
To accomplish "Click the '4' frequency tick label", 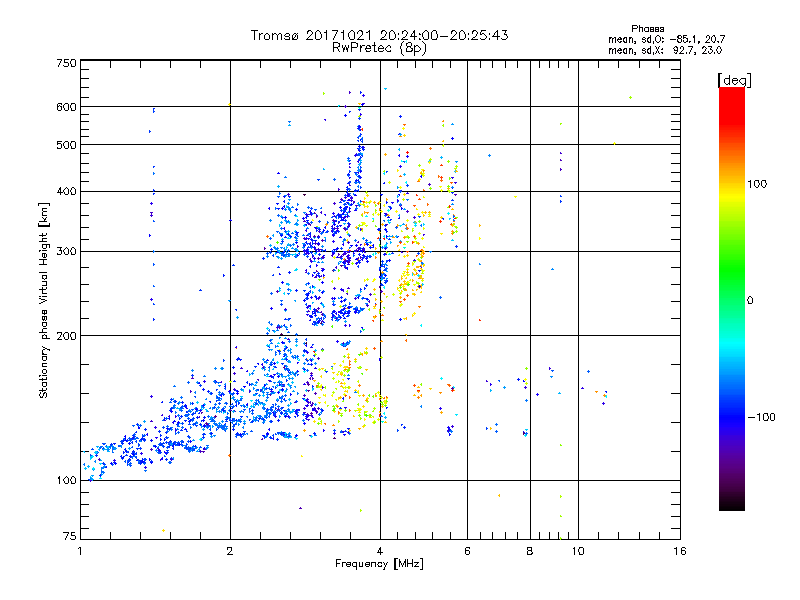I will click(380, 551).
